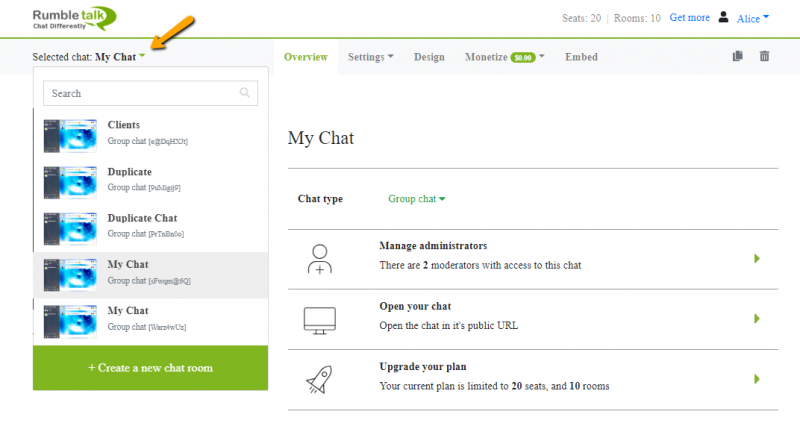Click the magnifier icon in search box
This screenshot has height=426, width=800.
(x=245, y=93)
